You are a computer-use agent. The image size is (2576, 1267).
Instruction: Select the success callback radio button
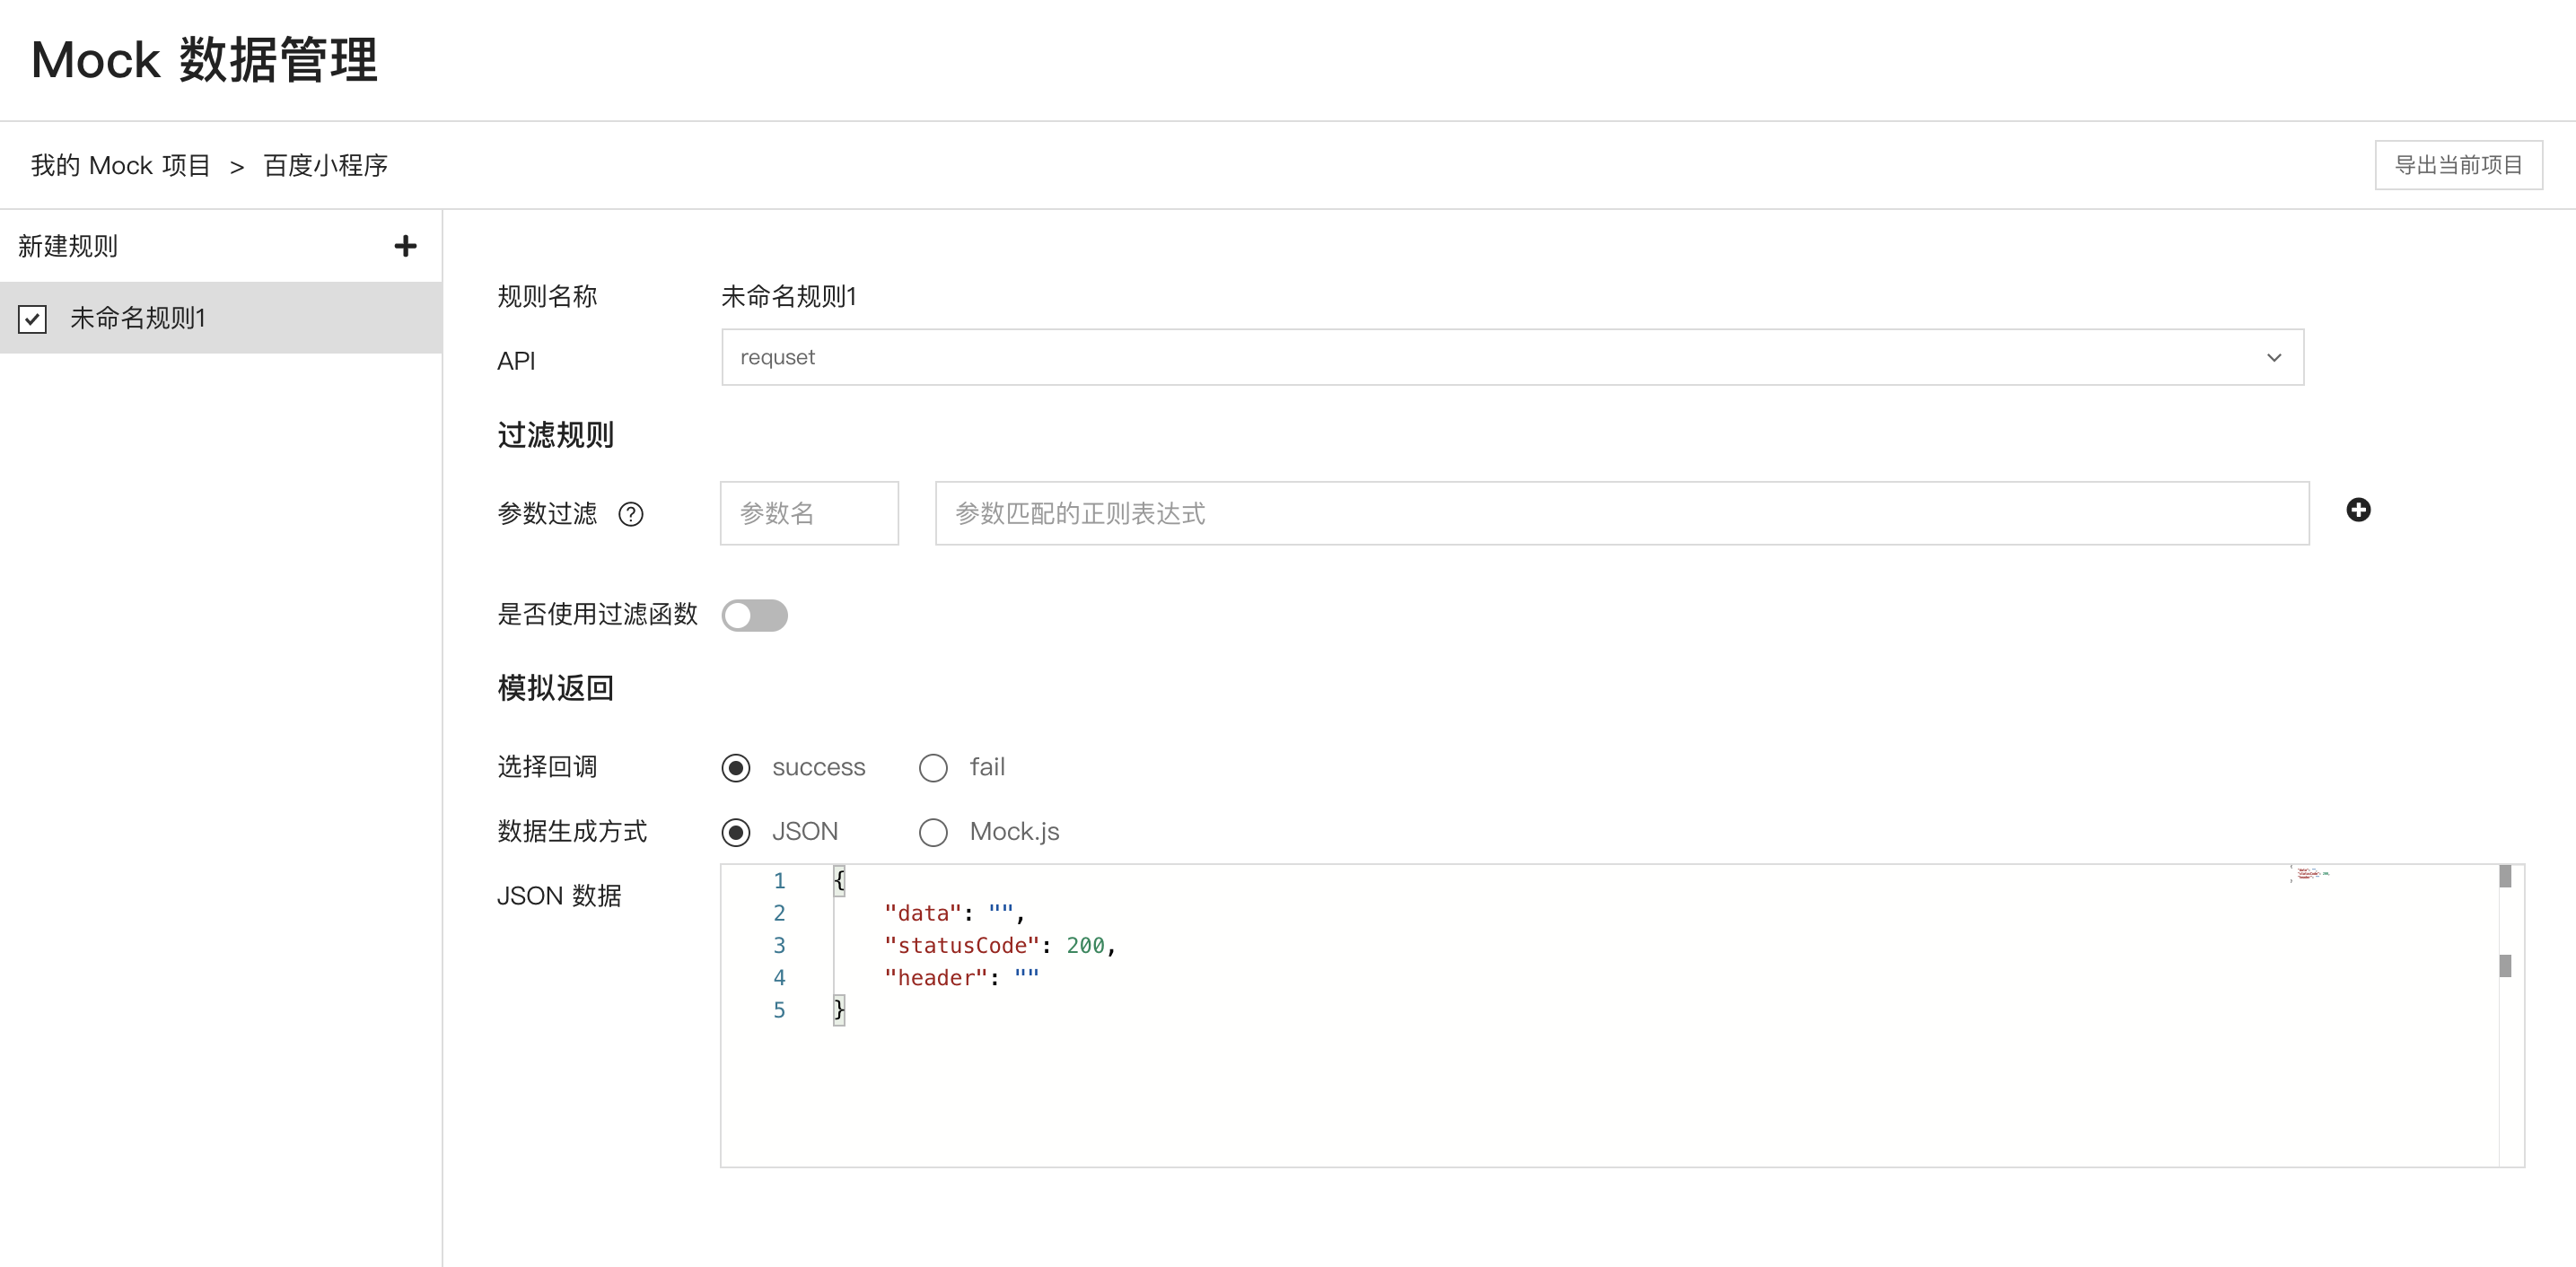pyautogui.click(x=736, y=768)
